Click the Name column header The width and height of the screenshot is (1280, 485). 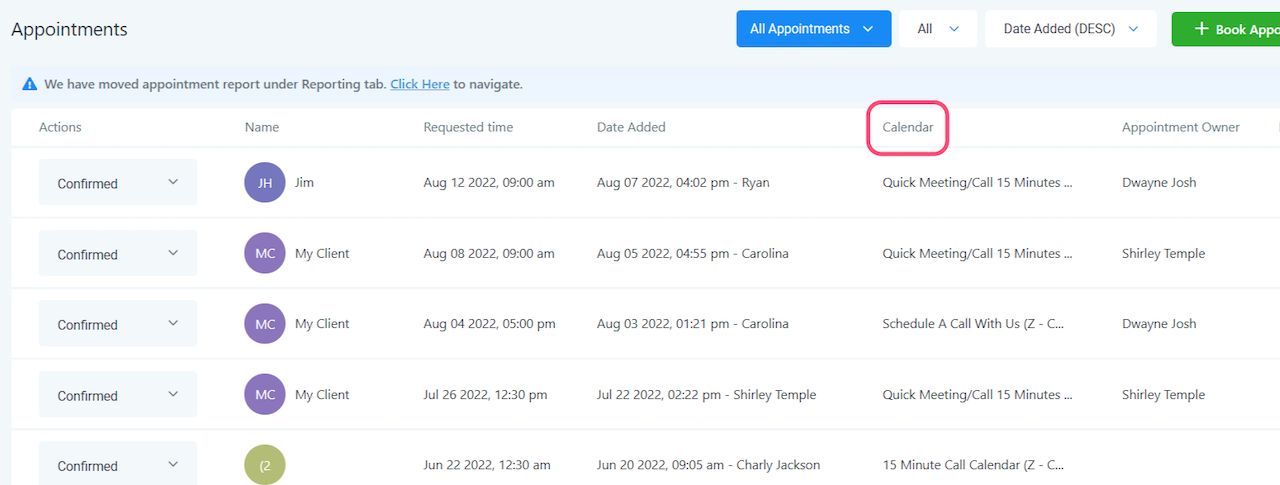pos(262,127)
